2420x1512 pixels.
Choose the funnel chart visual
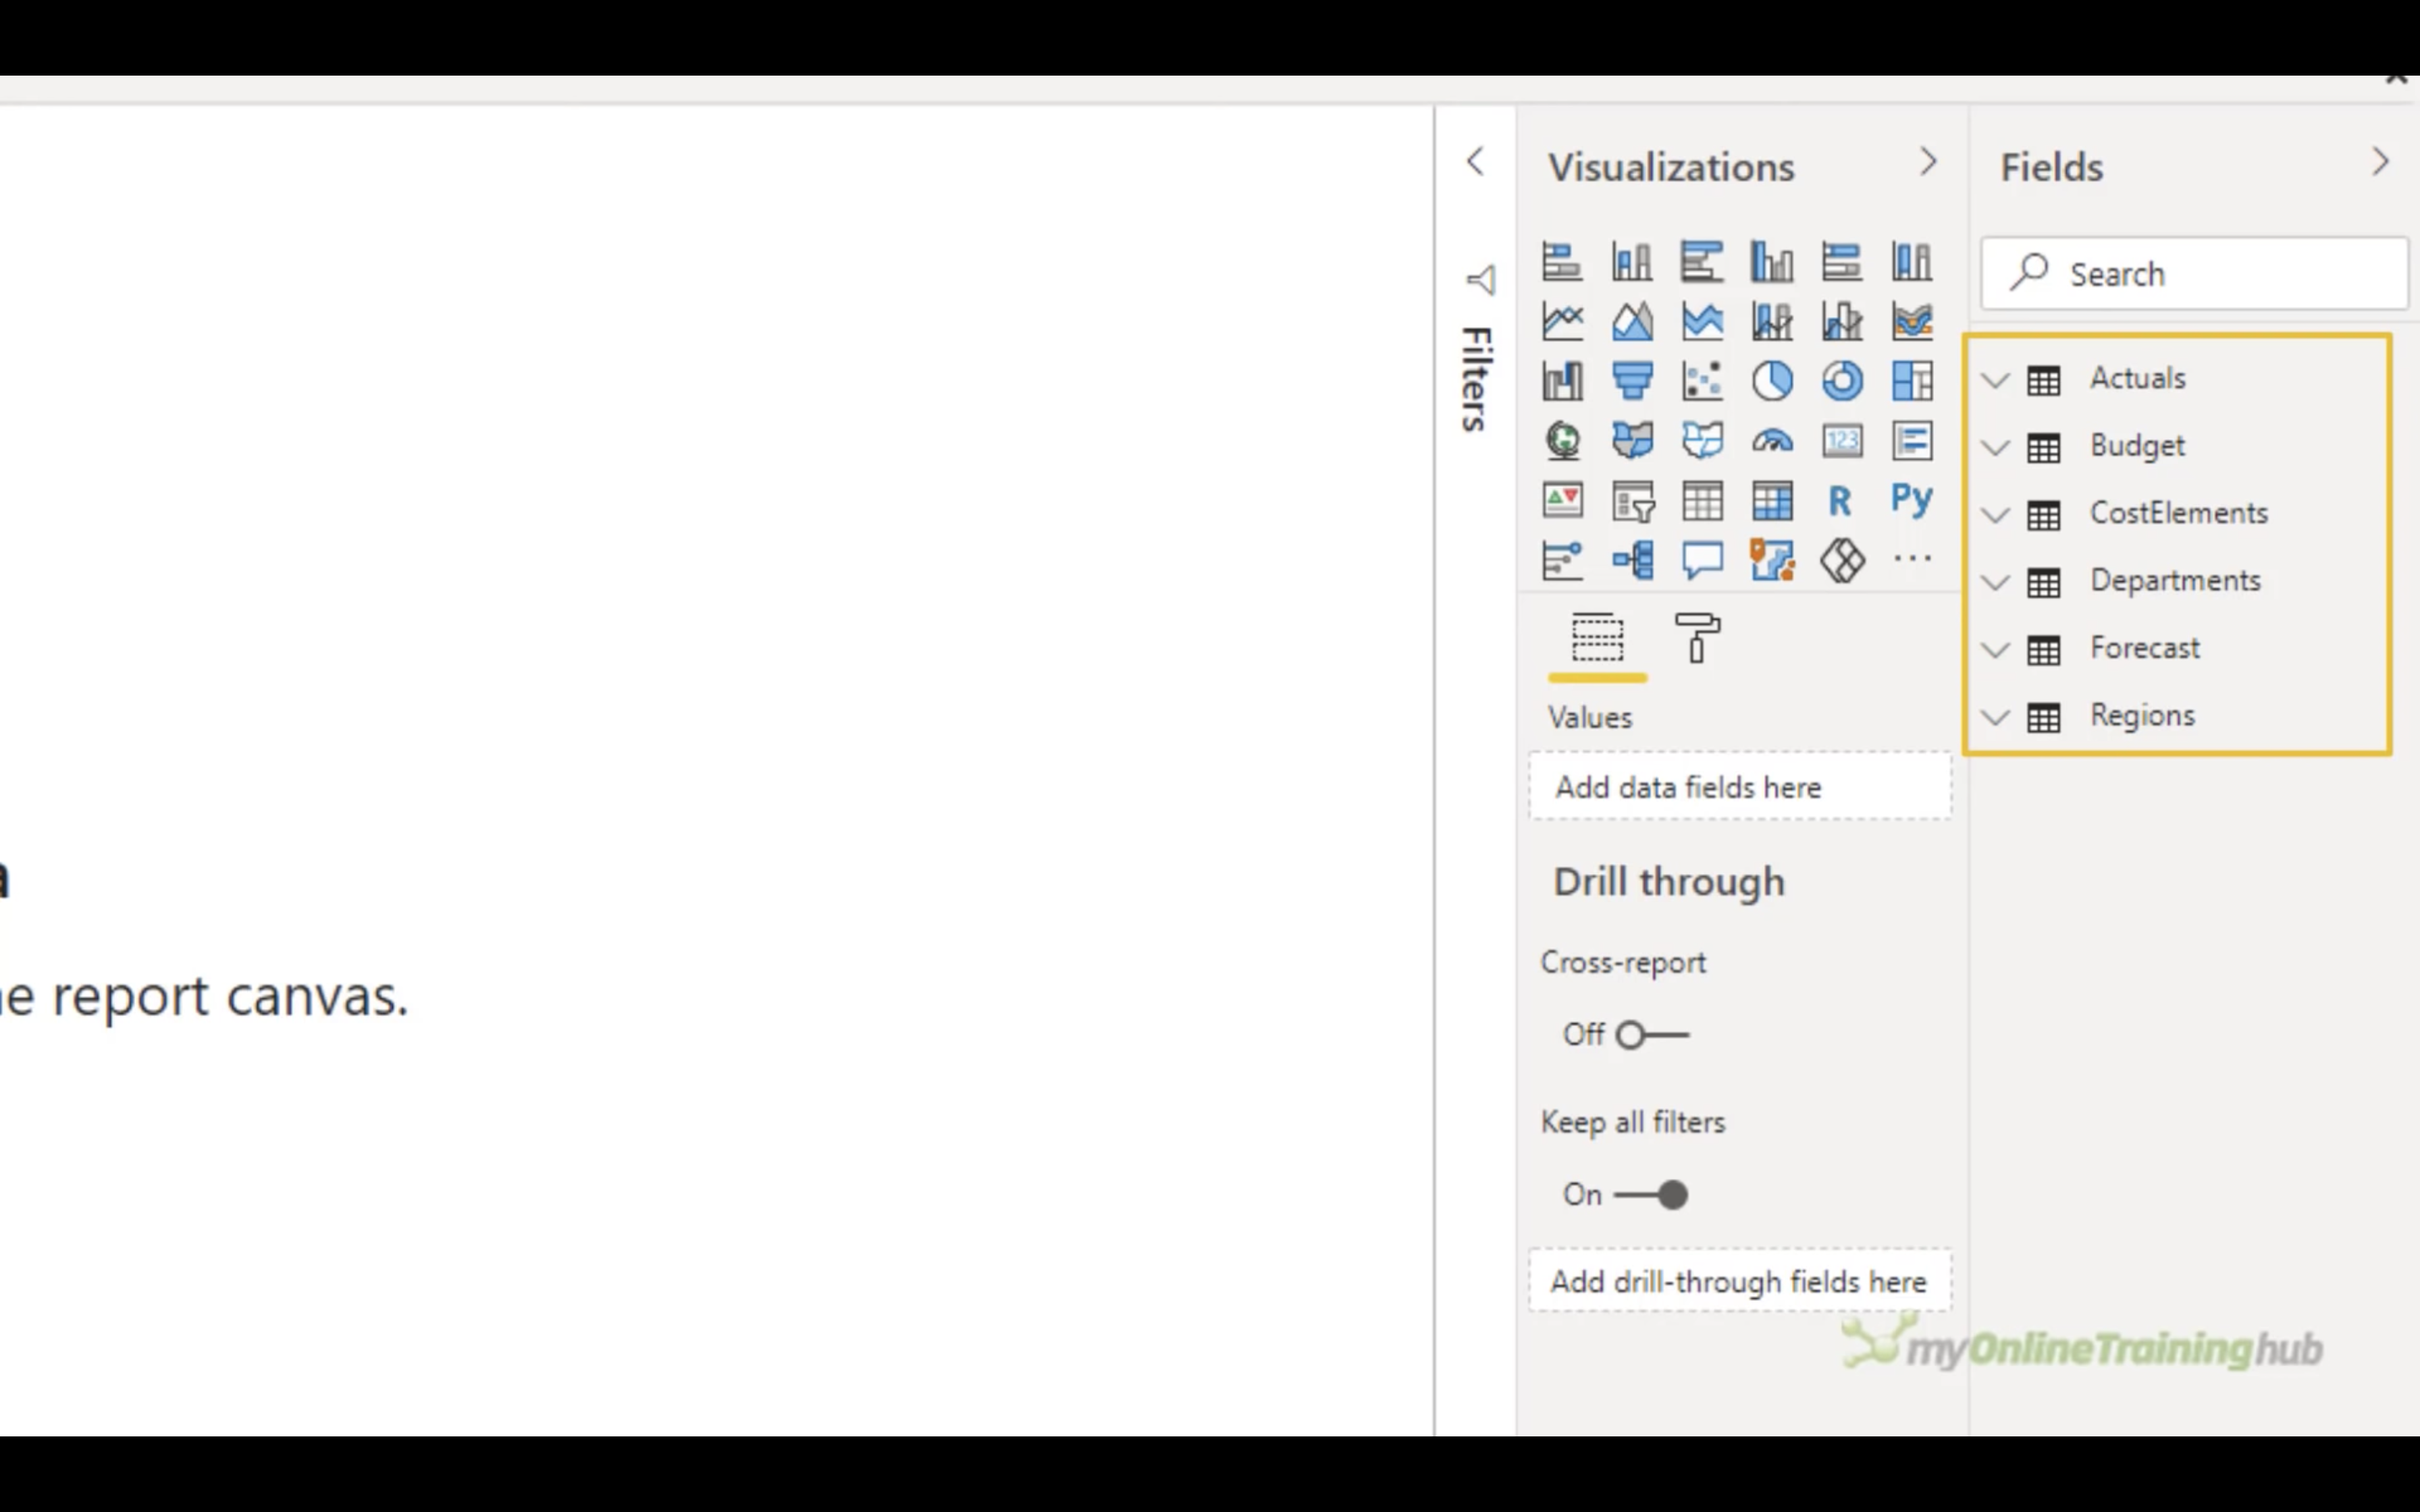pos(1632,381)
